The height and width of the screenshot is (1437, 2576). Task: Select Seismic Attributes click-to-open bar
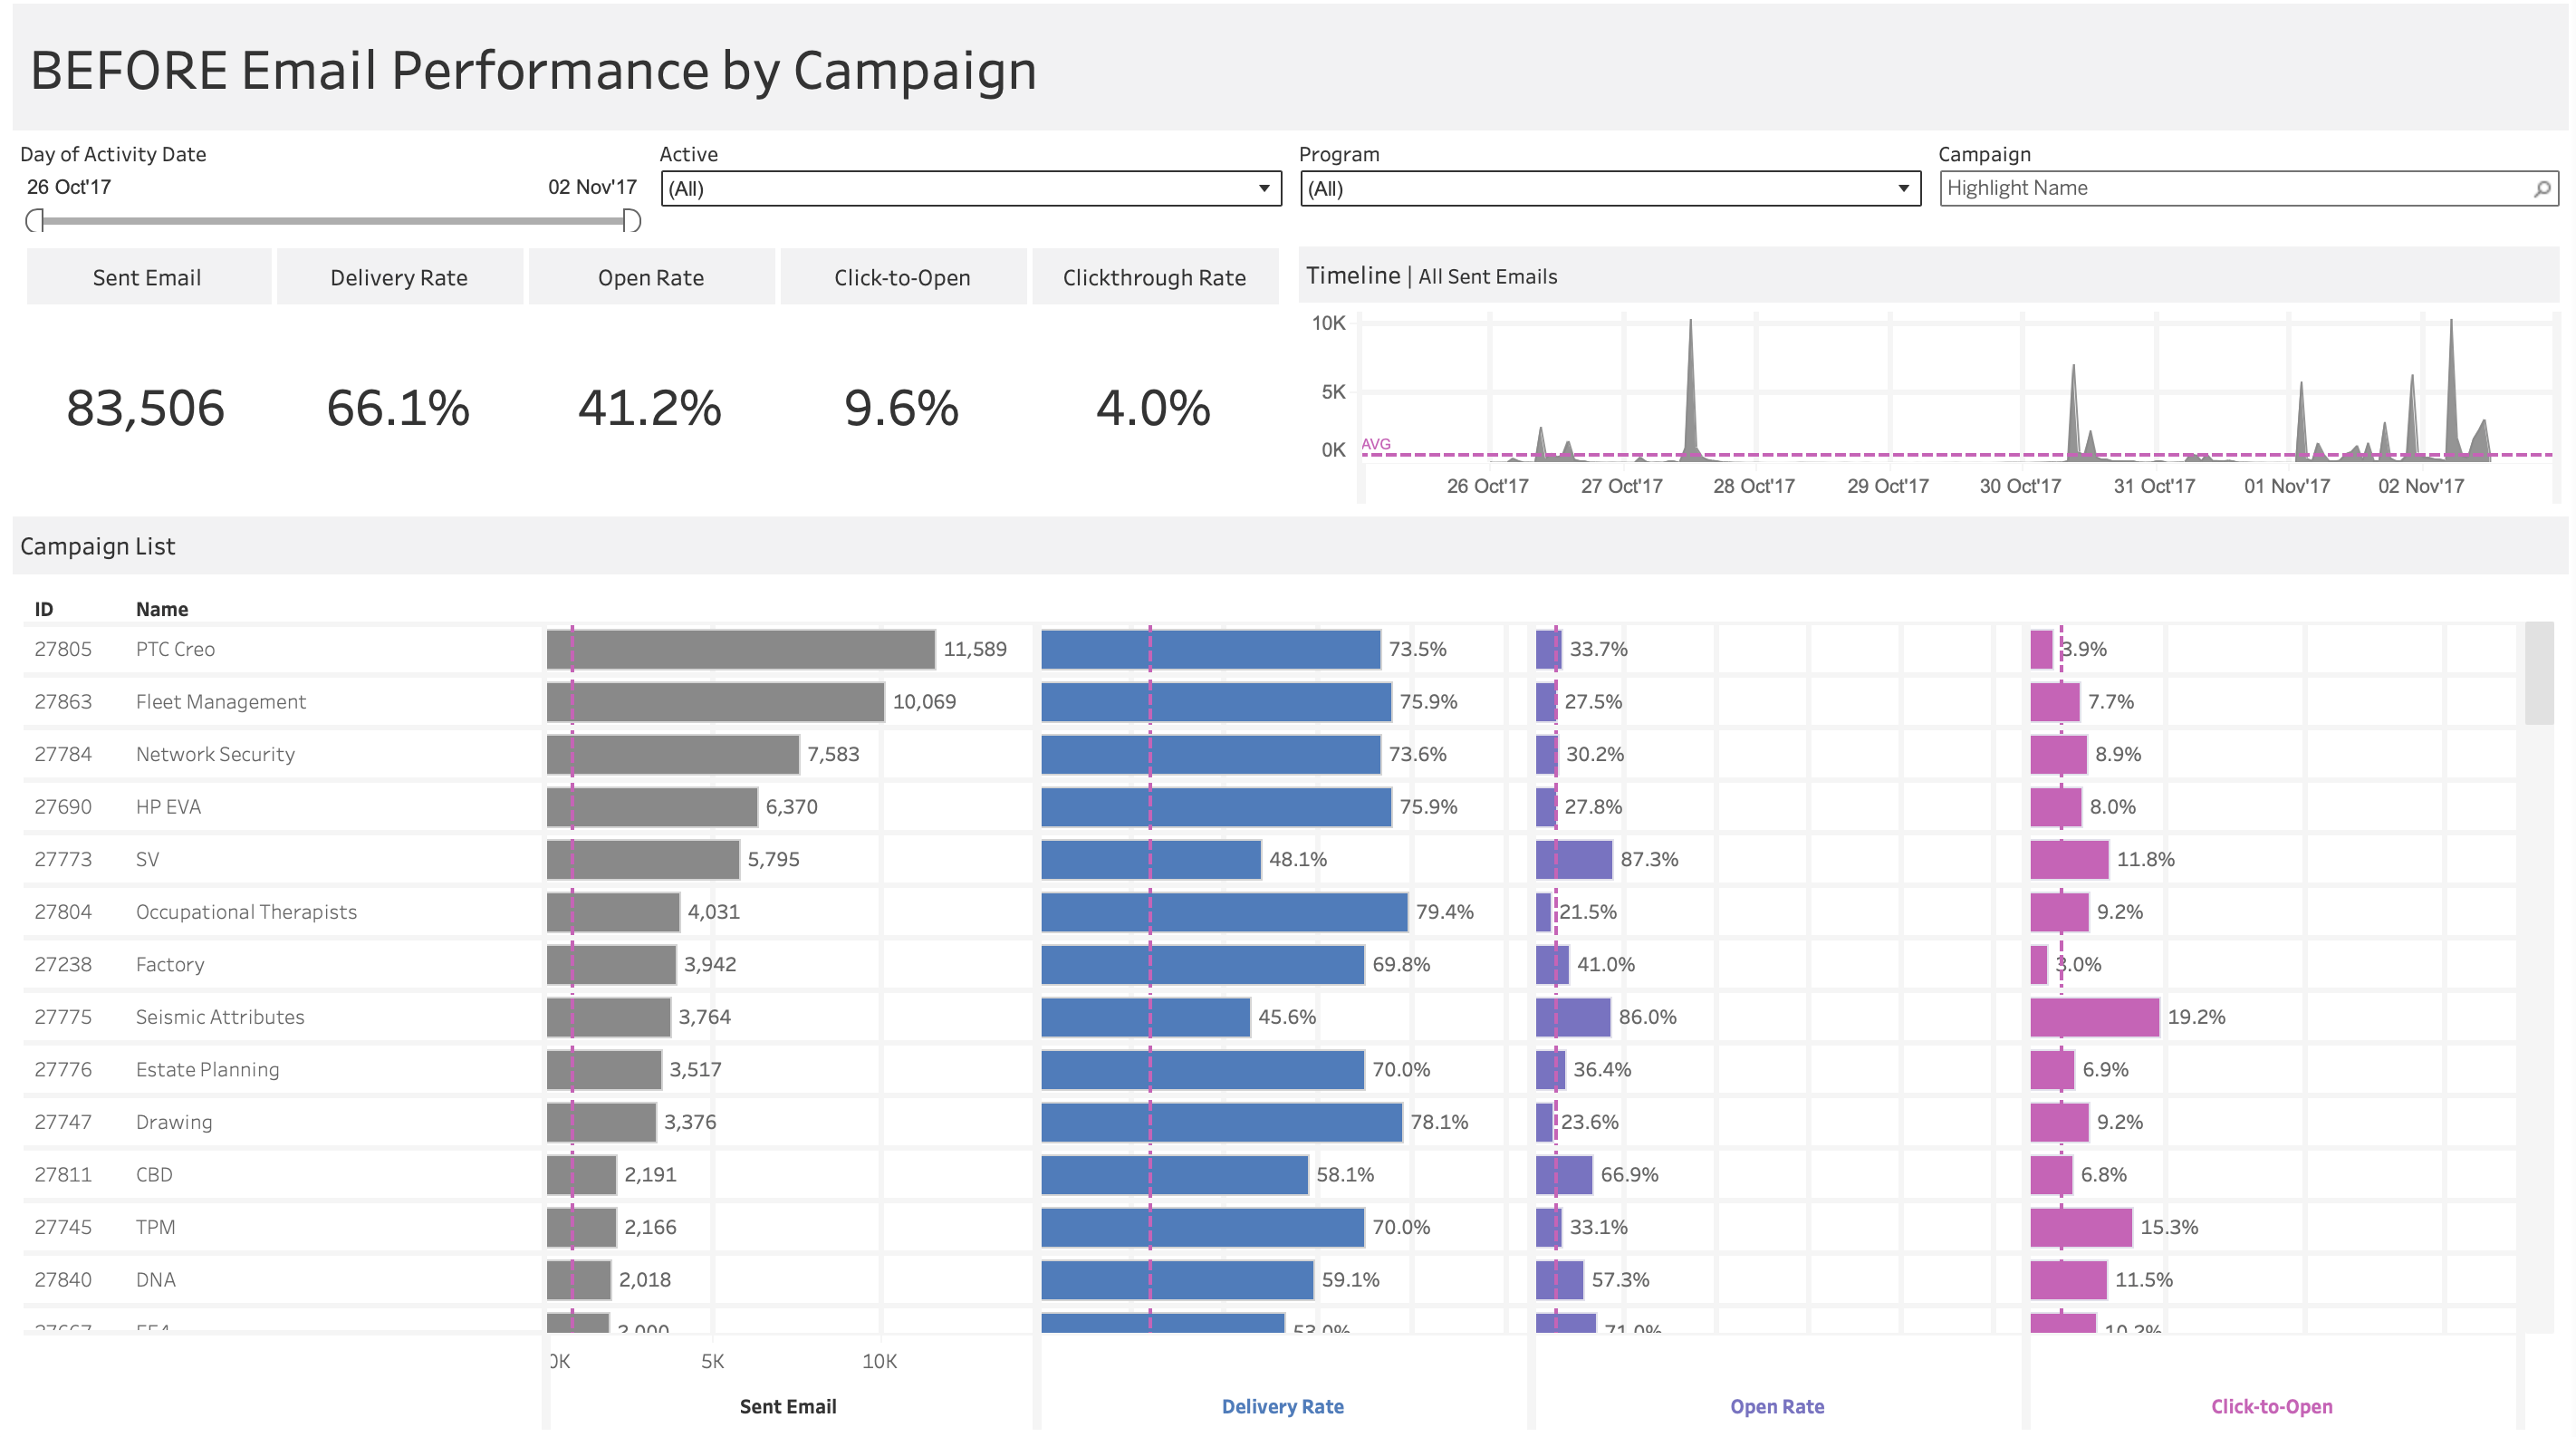(2094, 1018)
